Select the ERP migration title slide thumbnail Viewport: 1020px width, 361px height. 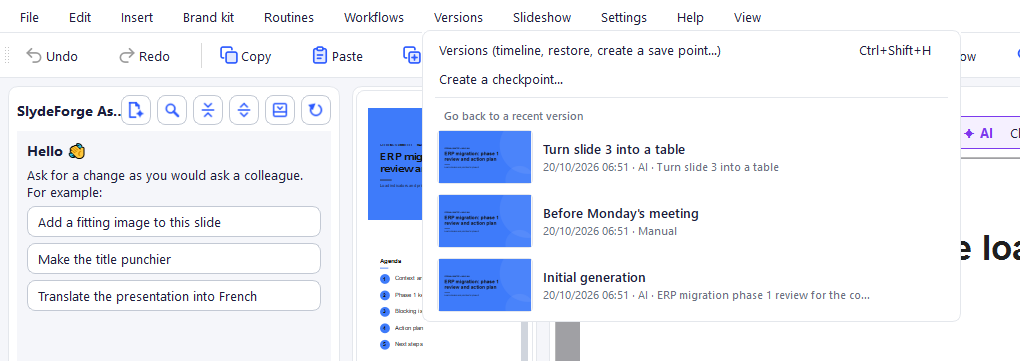tap(396, 164)
